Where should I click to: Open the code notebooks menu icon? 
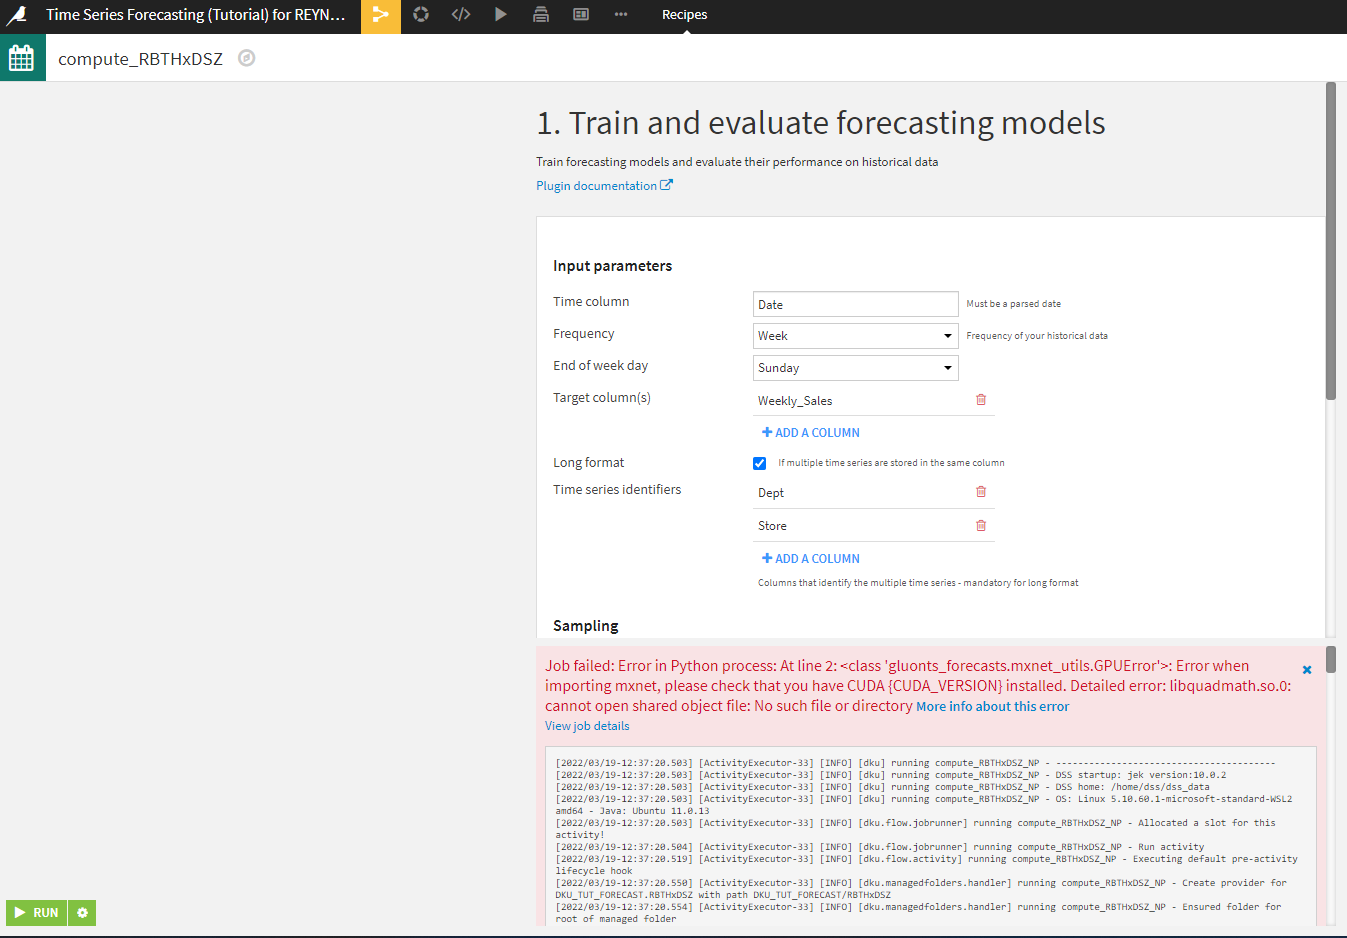pos(461,14)
